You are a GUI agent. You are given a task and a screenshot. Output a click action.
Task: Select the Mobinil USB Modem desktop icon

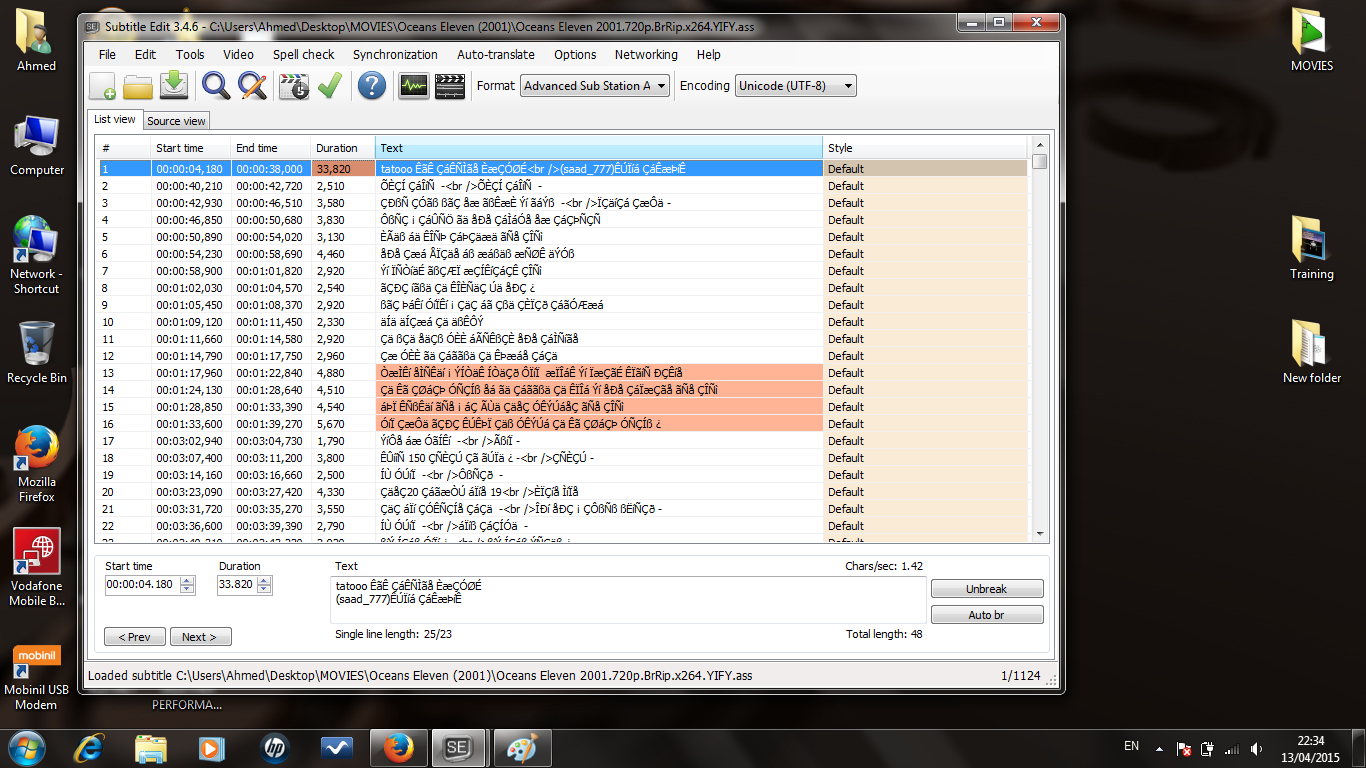[37, 676]
